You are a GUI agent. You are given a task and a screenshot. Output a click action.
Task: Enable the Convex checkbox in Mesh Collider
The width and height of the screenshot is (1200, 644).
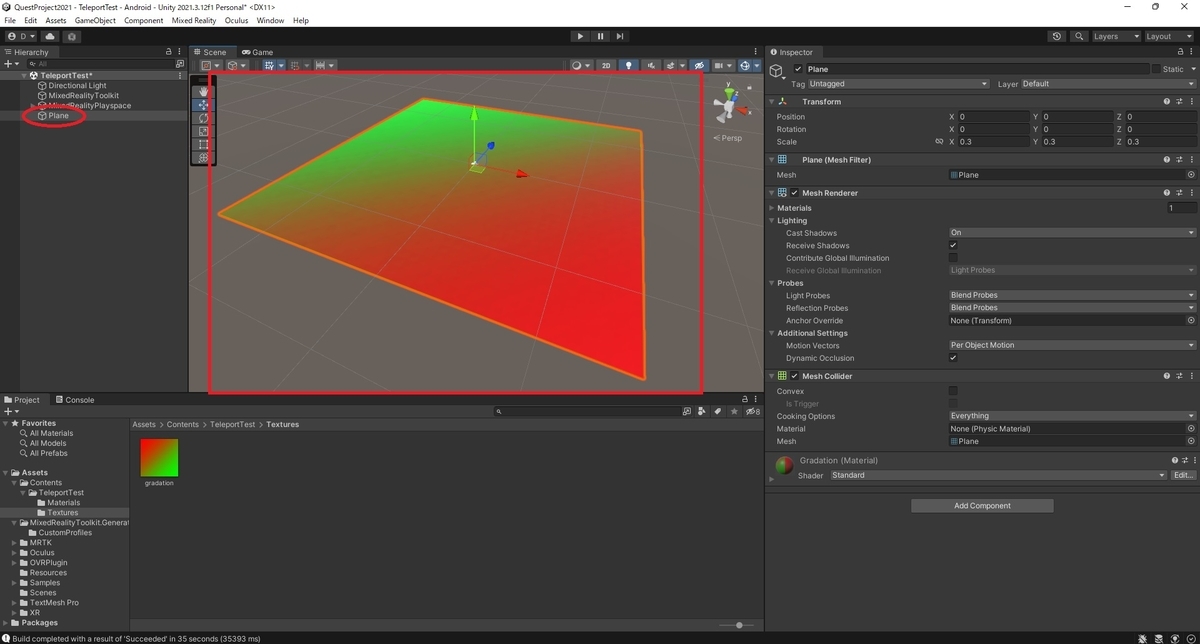pos(953,391)
